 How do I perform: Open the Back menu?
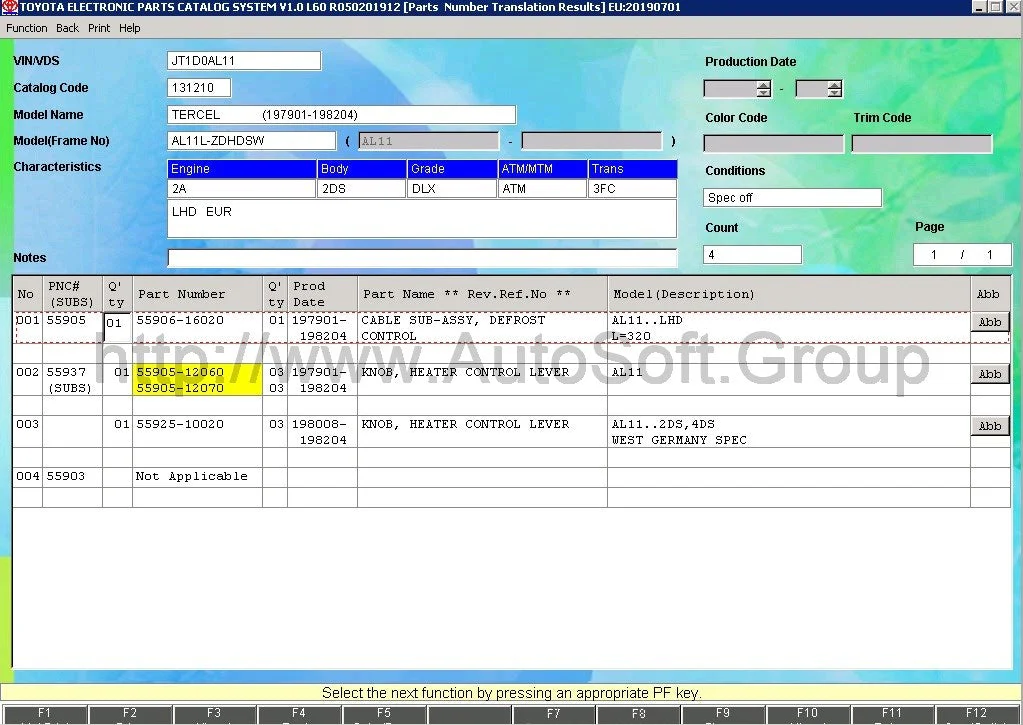click(67, 28)
